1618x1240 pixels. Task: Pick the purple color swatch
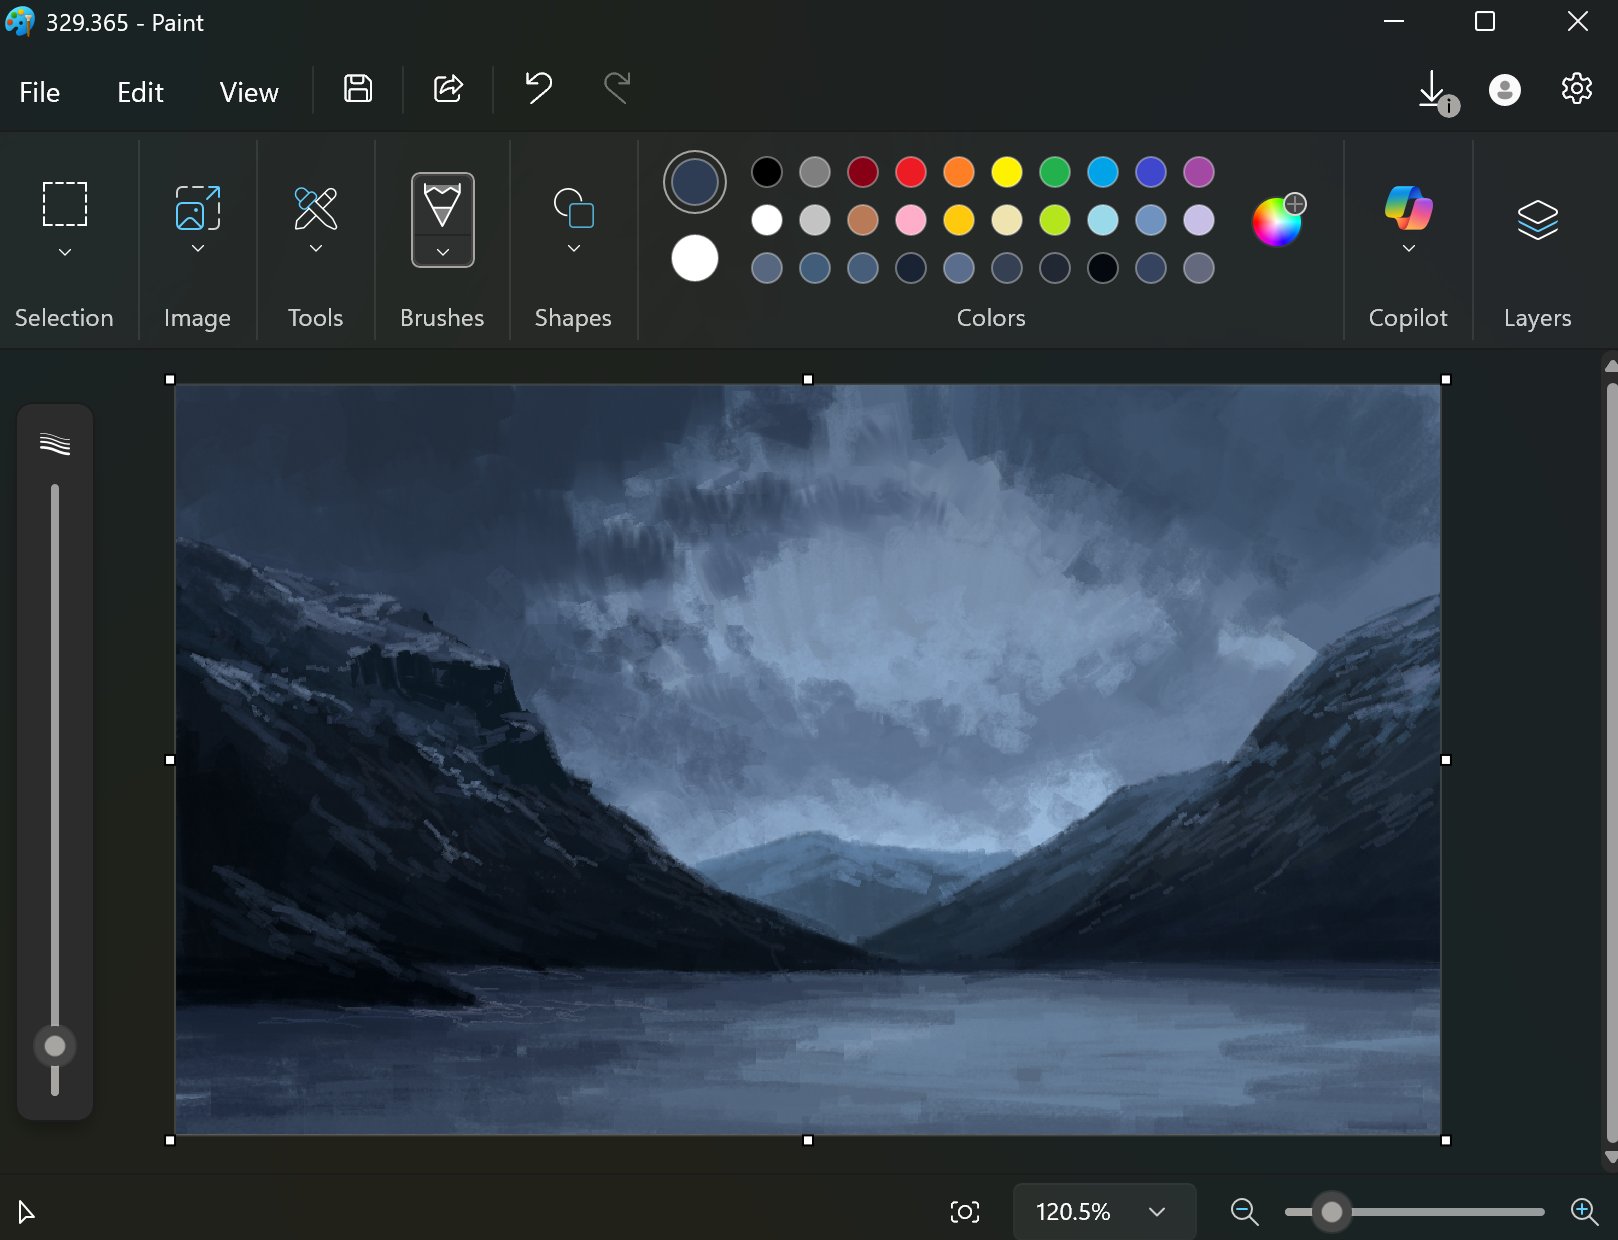click(x=1199, y=172)
